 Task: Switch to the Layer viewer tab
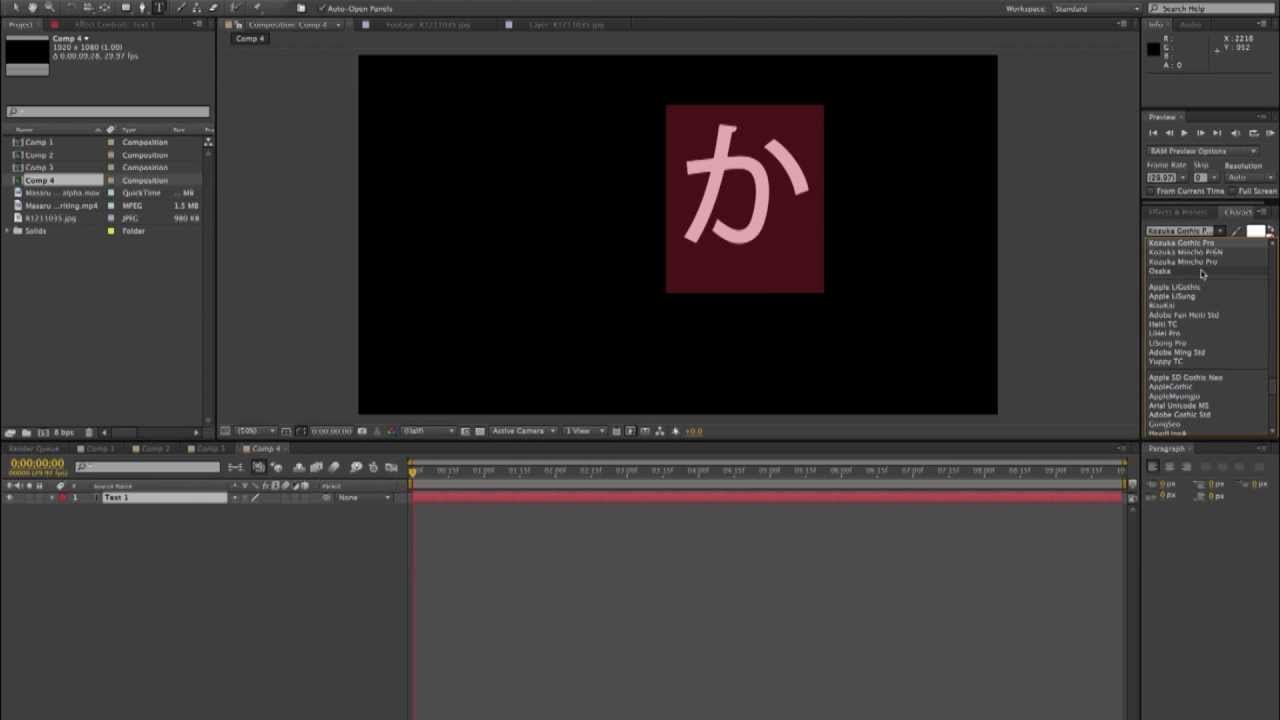(568, 24)
